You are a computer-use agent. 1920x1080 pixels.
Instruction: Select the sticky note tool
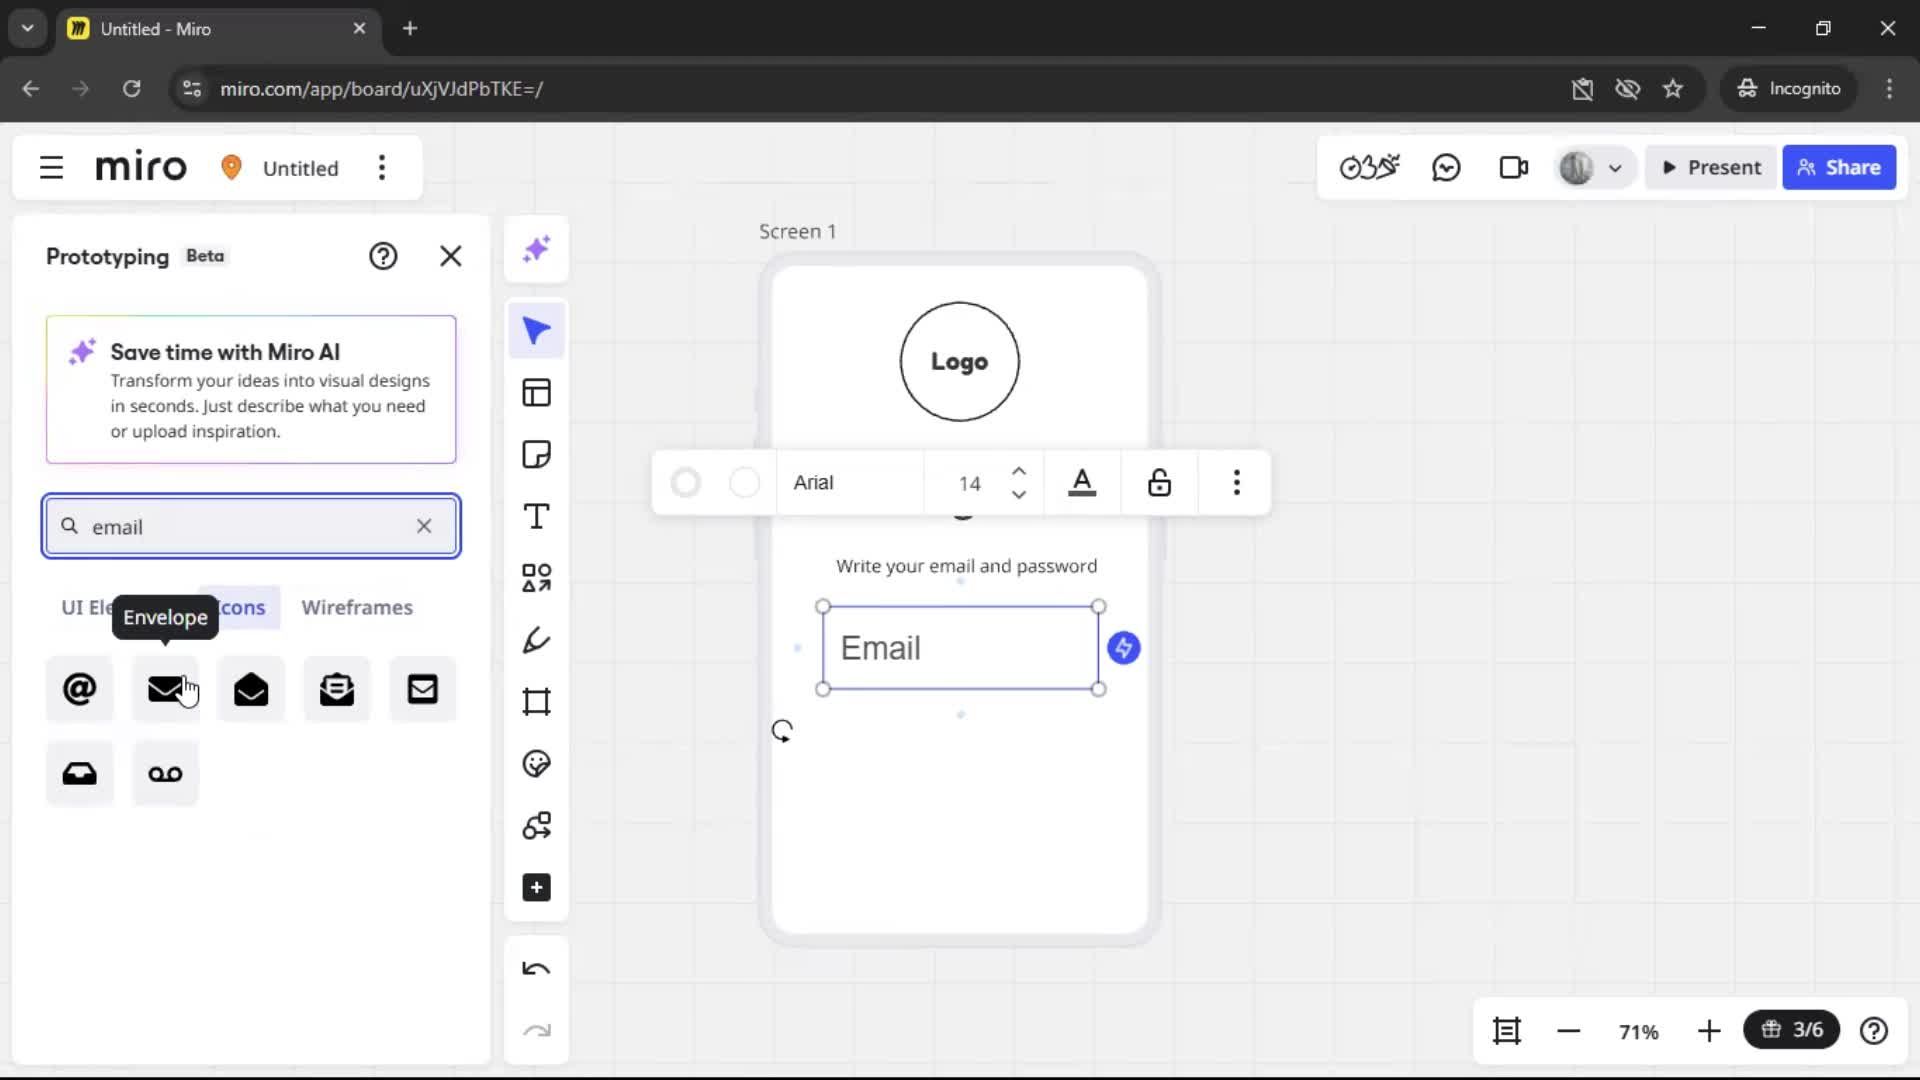[537, 455]
